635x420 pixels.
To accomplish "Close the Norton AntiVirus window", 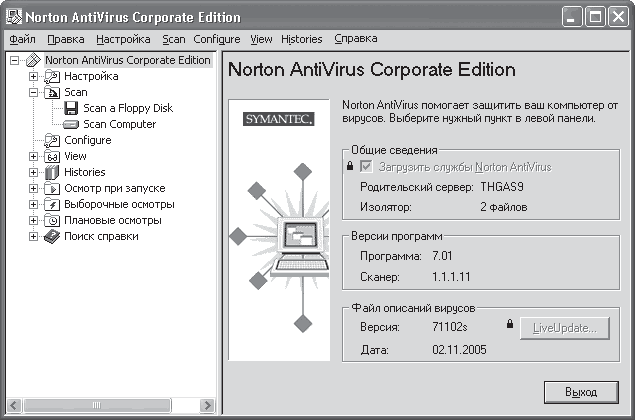I will tap(618, 17).
